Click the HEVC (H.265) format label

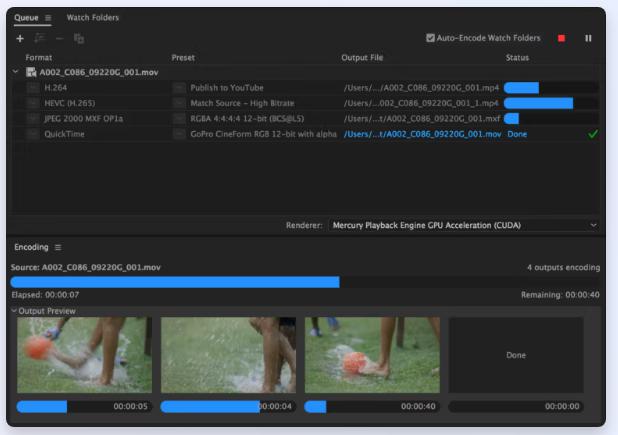pos(70,103)
